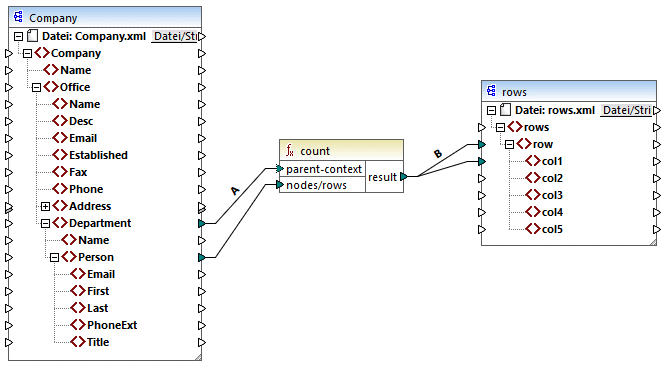Viewport: 664px width, 365px height.
Task: Select the Last element in Person
Action: [97, 308]
